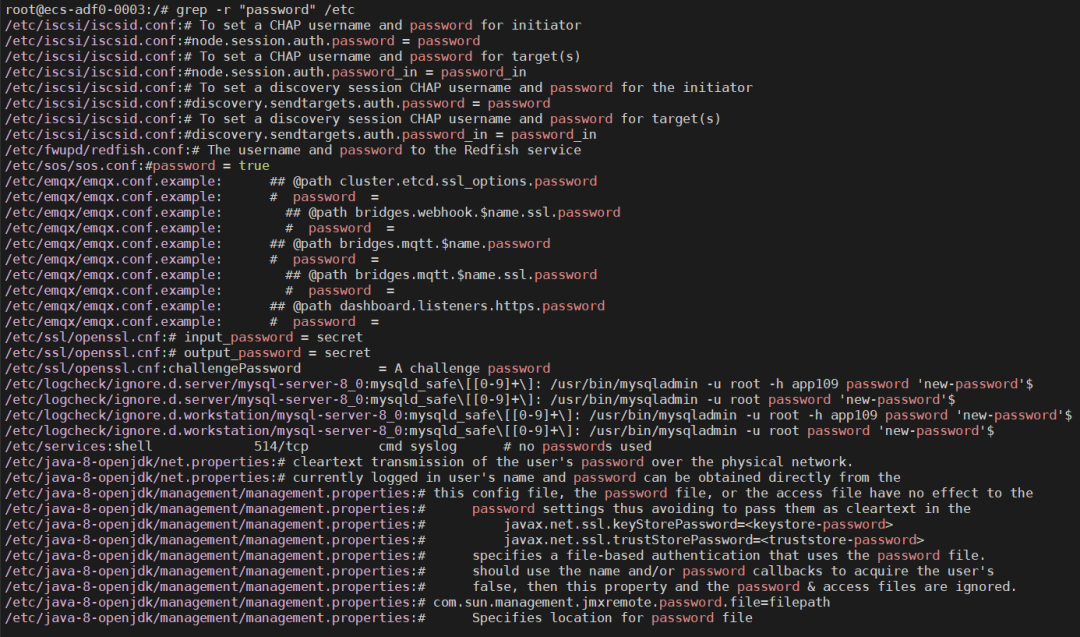Click 'com.sun.management.jmxremote.password.file=filepath' text
Viewport: 1080px width, 637px height.
(x=632, y=602)
